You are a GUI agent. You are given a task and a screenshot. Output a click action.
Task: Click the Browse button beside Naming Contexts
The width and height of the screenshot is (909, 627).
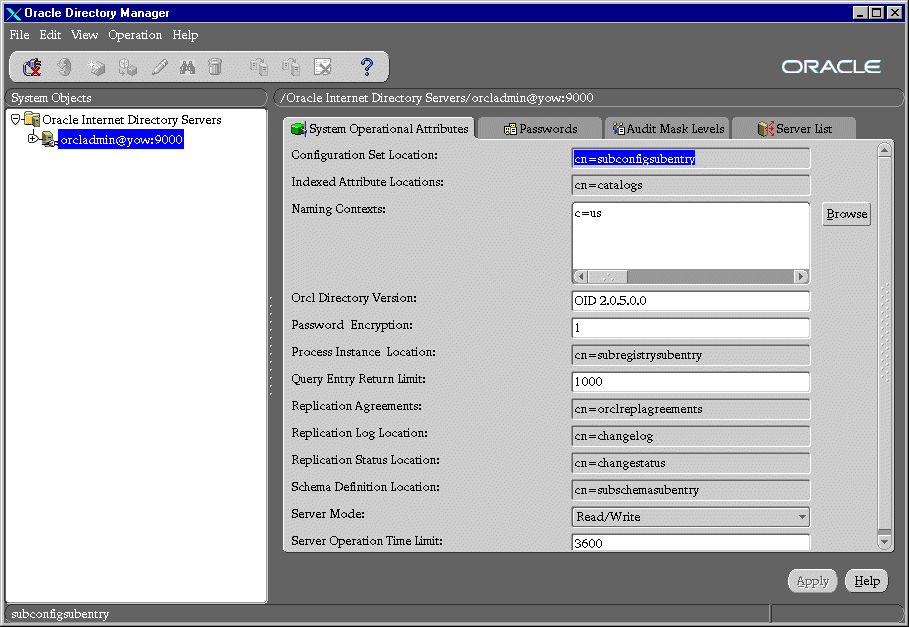point(846,214)
